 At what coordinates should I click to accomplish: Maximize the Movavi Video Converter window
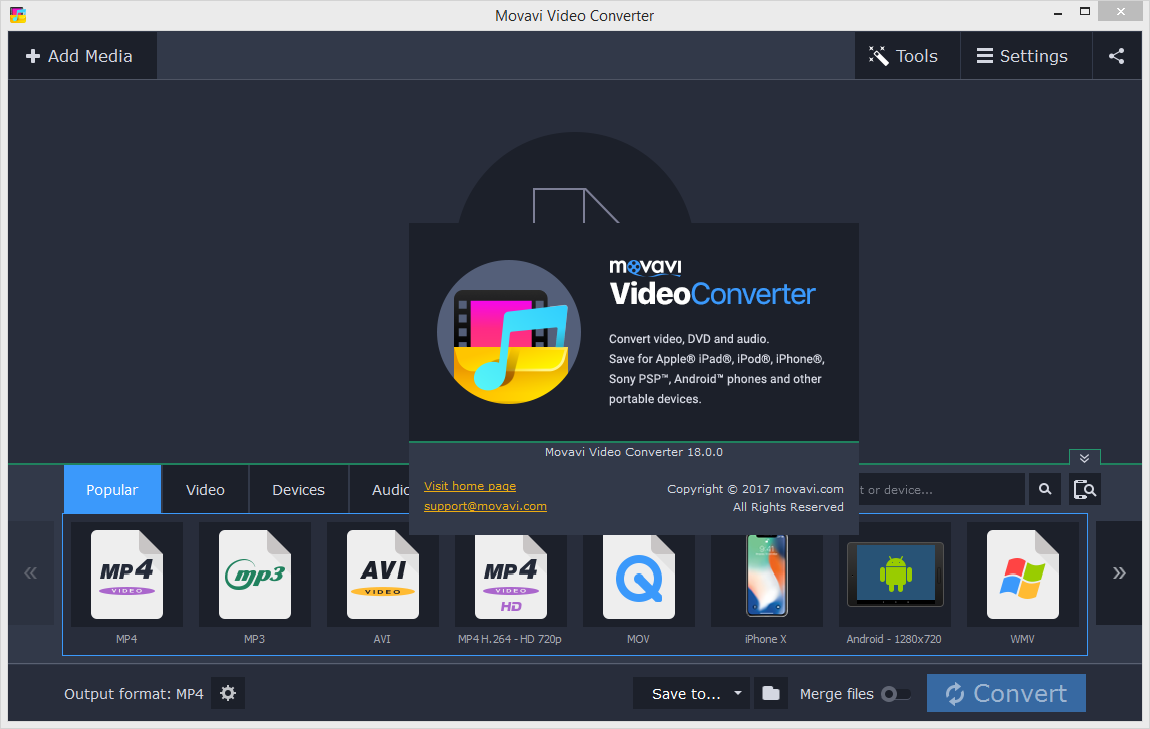pos(1085,12)
